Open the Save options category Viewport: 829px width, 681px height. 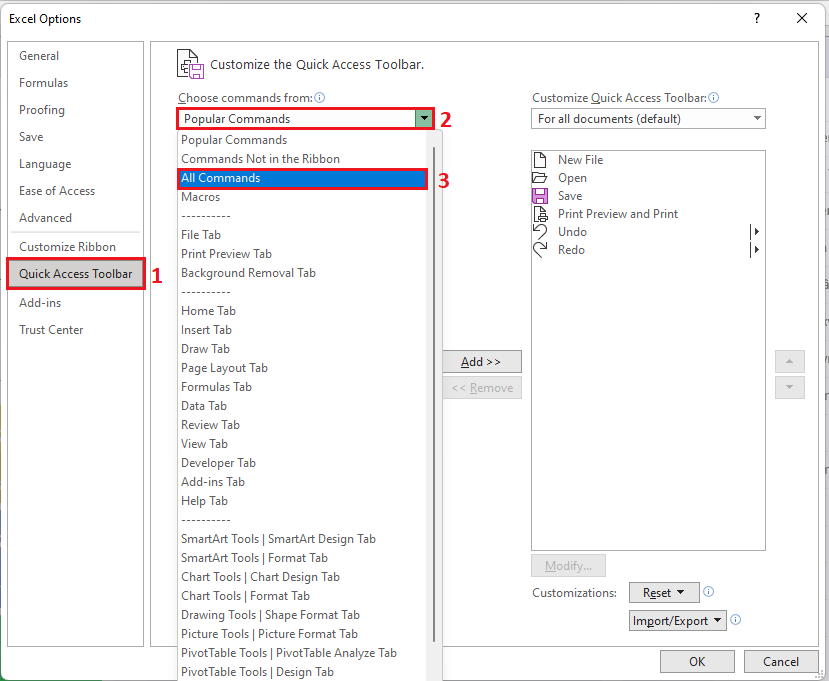[x=75, y=137]
